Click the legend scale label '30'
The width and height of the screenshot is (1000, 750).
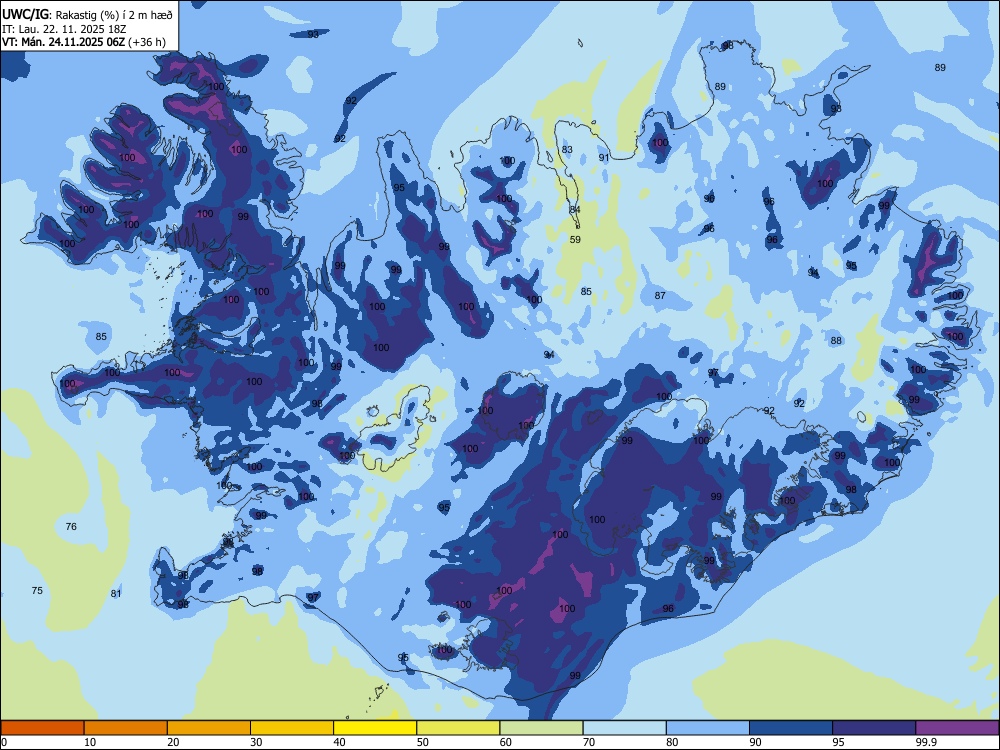click(x=256, y=742)
